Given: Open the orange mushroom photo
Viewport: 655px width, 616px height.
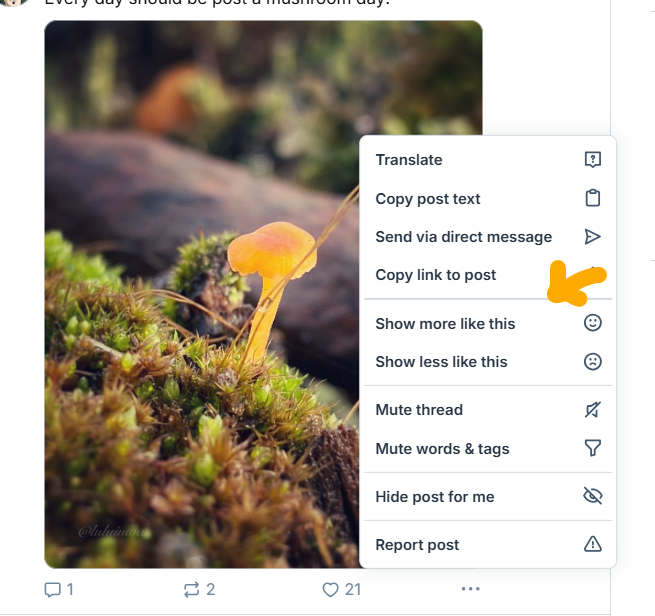Looking at the screenshot, I should click(200, 300).
